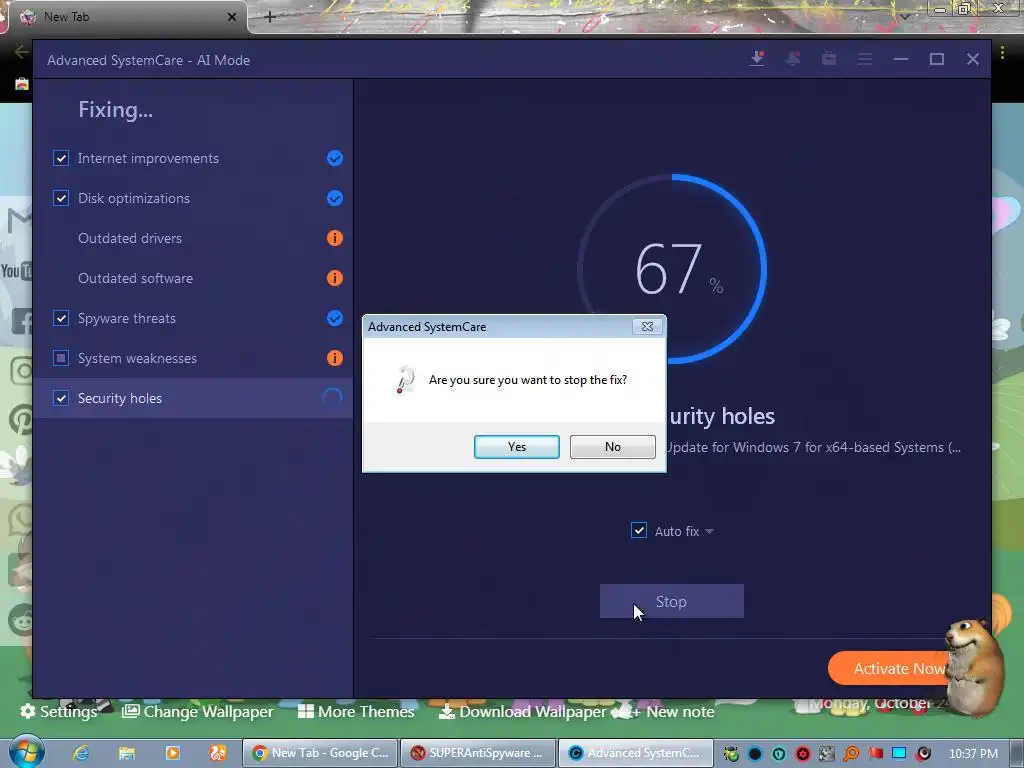The width and height of the screenshot is (1024, 768).
Task: Uncheck the Spyware threats checkbox
Action: 61,318
